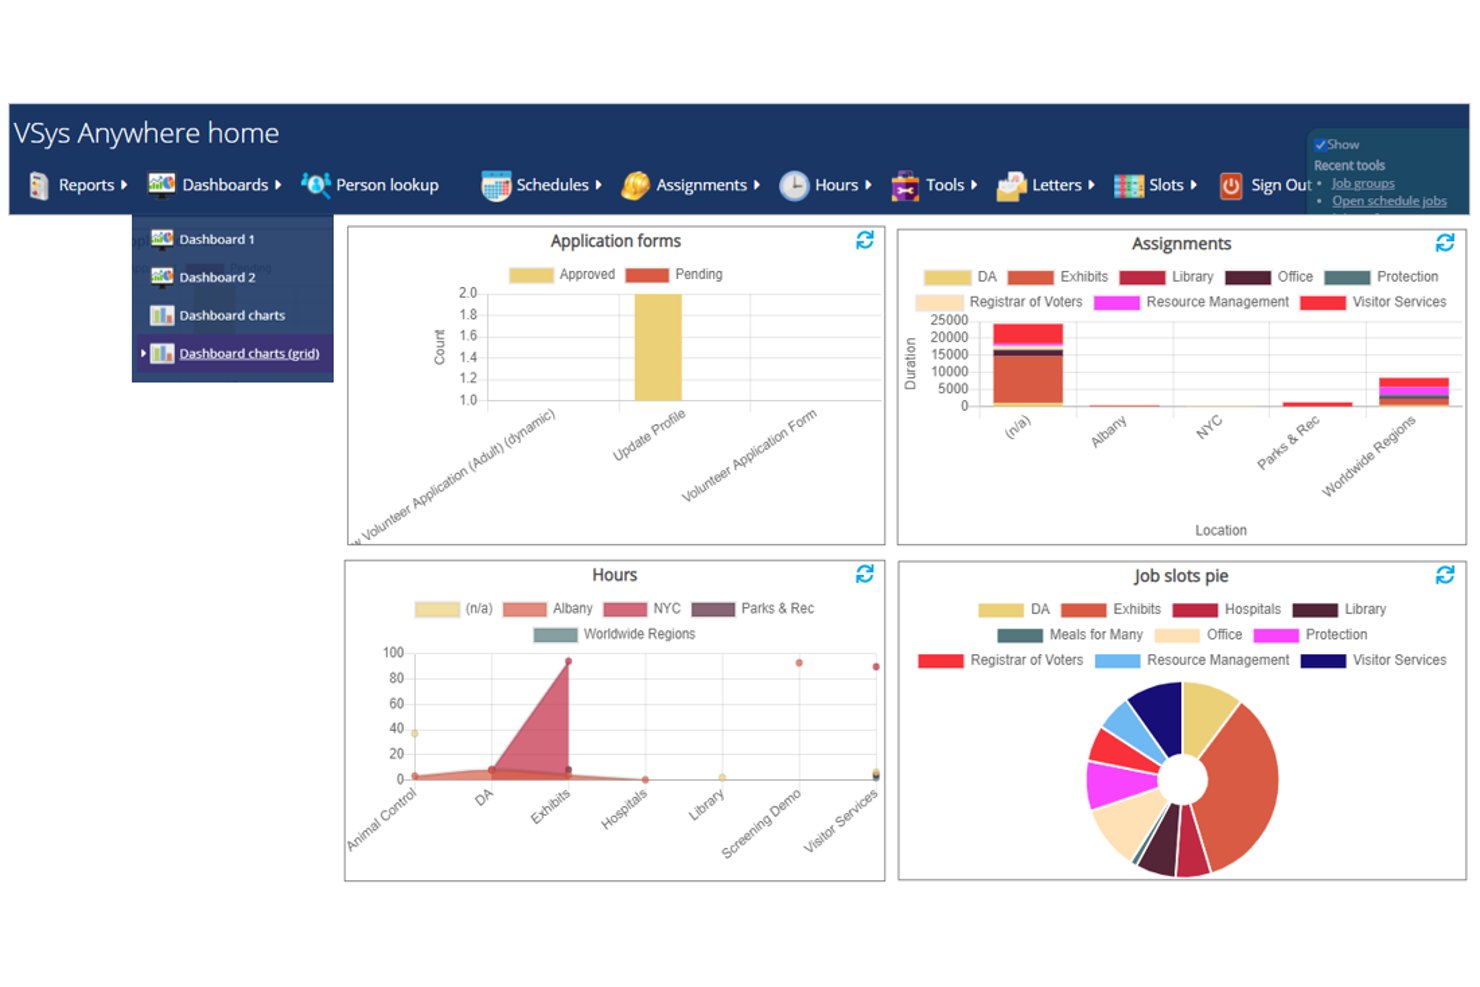Click the Letters mail icon
This screenshot has height=987, width=1480.
[1012, 185]
